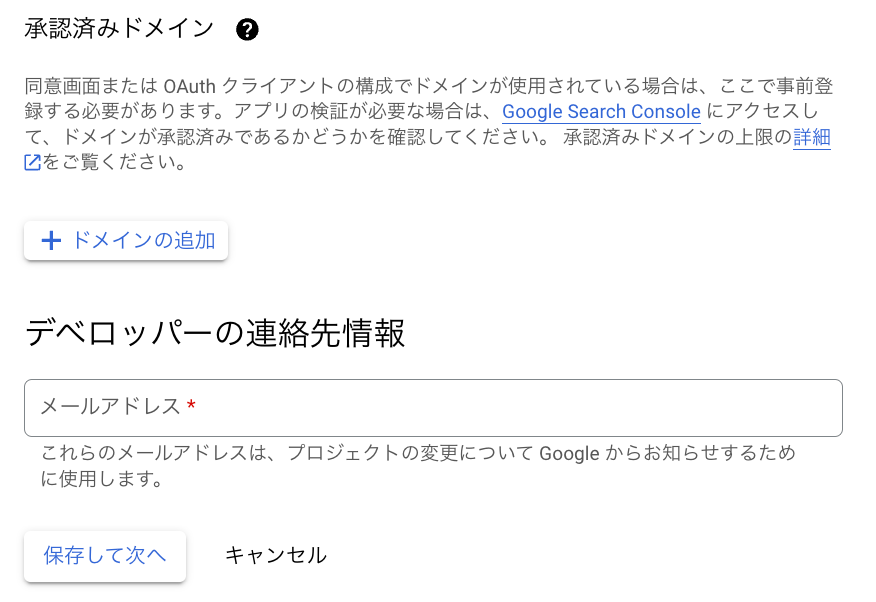The image size is (876, 602).
Task: Click the デベロッパーの連絡先情報 heading
Action: (x=215, y=333)
